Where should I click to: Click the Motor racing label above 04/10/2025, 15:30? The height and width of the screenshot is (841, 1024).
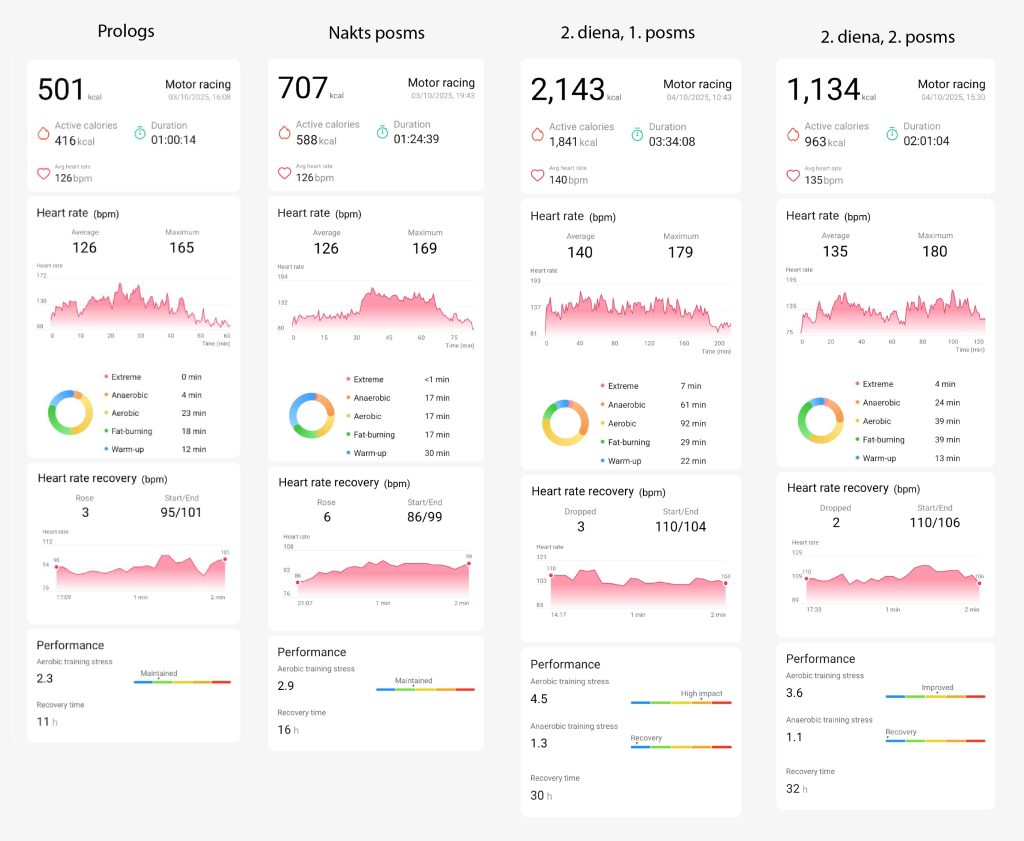coord(951,84)
